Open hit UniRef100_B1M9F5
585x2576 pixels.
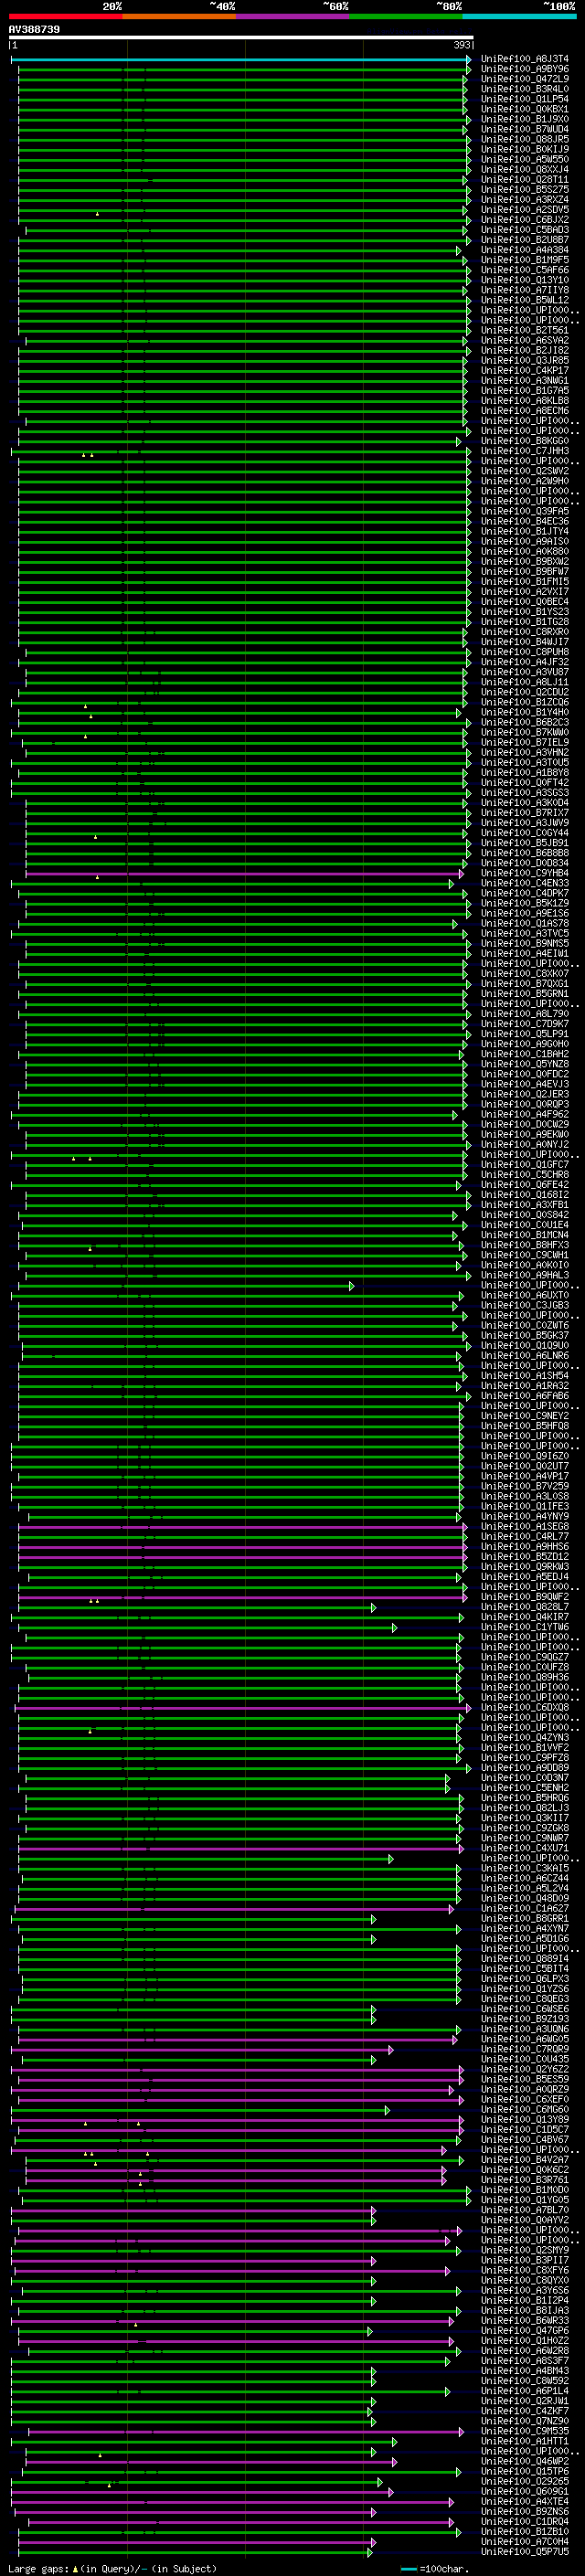pyautogui.click(x=525, y=260)
